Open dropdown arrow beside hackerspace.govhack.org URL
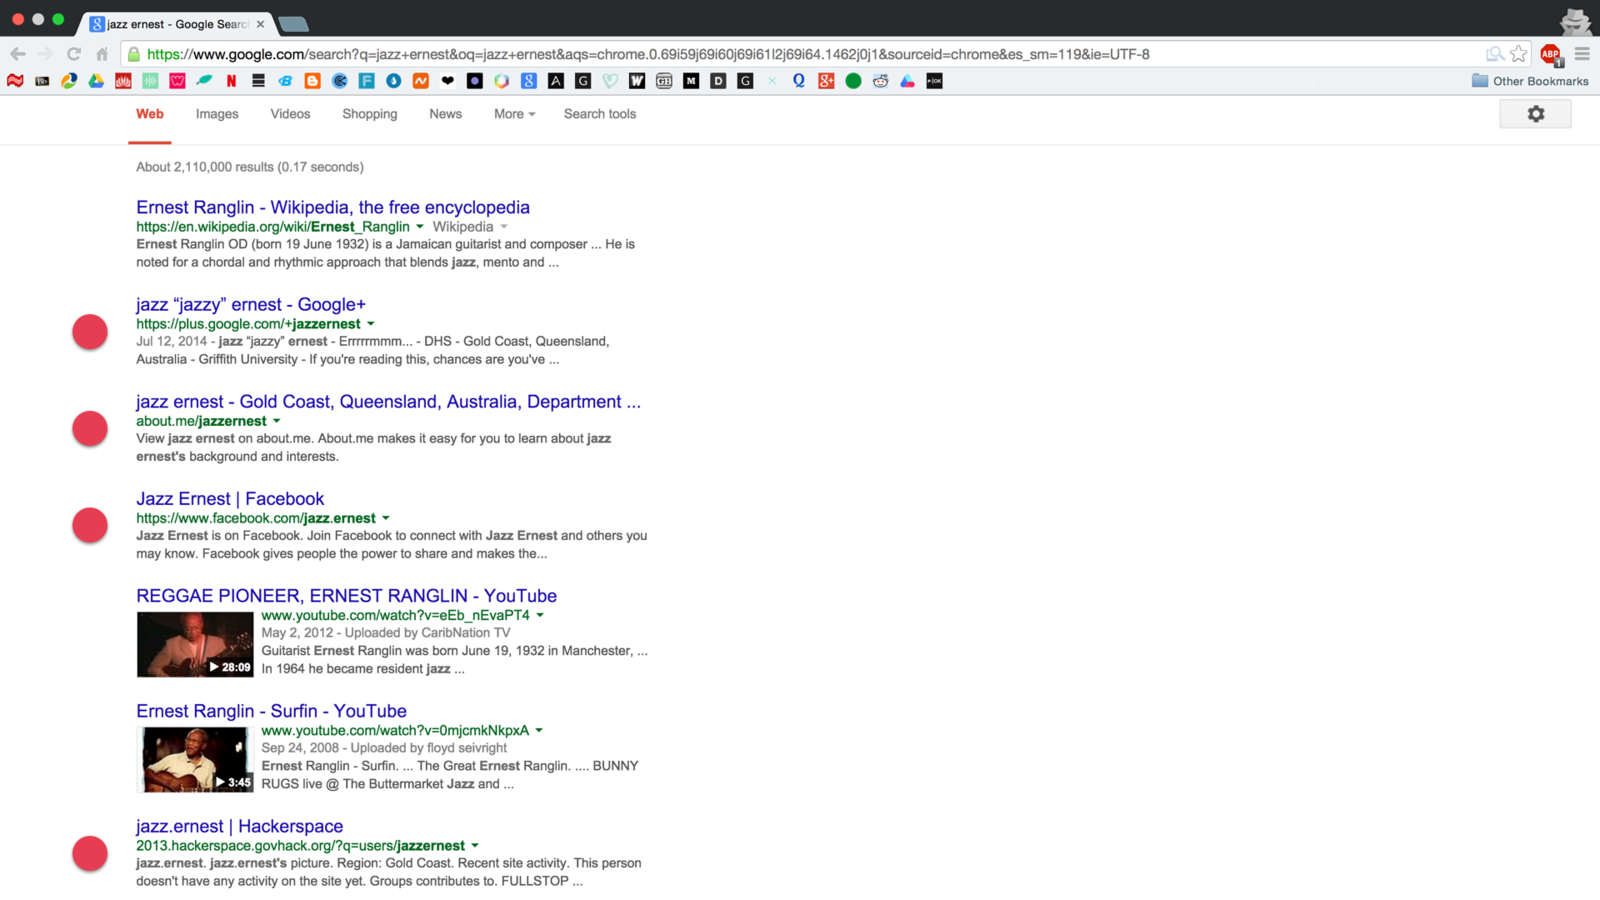 pos(475,846)
